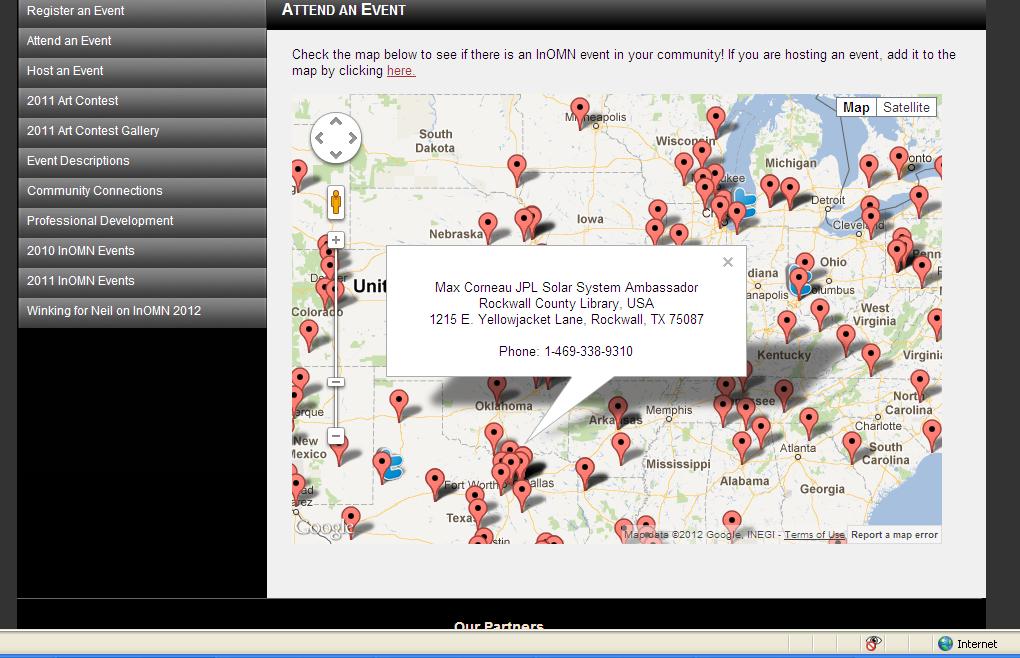Click the red marker on Oklahoma
Screen dimensions: 1020x658
point(497,386)
